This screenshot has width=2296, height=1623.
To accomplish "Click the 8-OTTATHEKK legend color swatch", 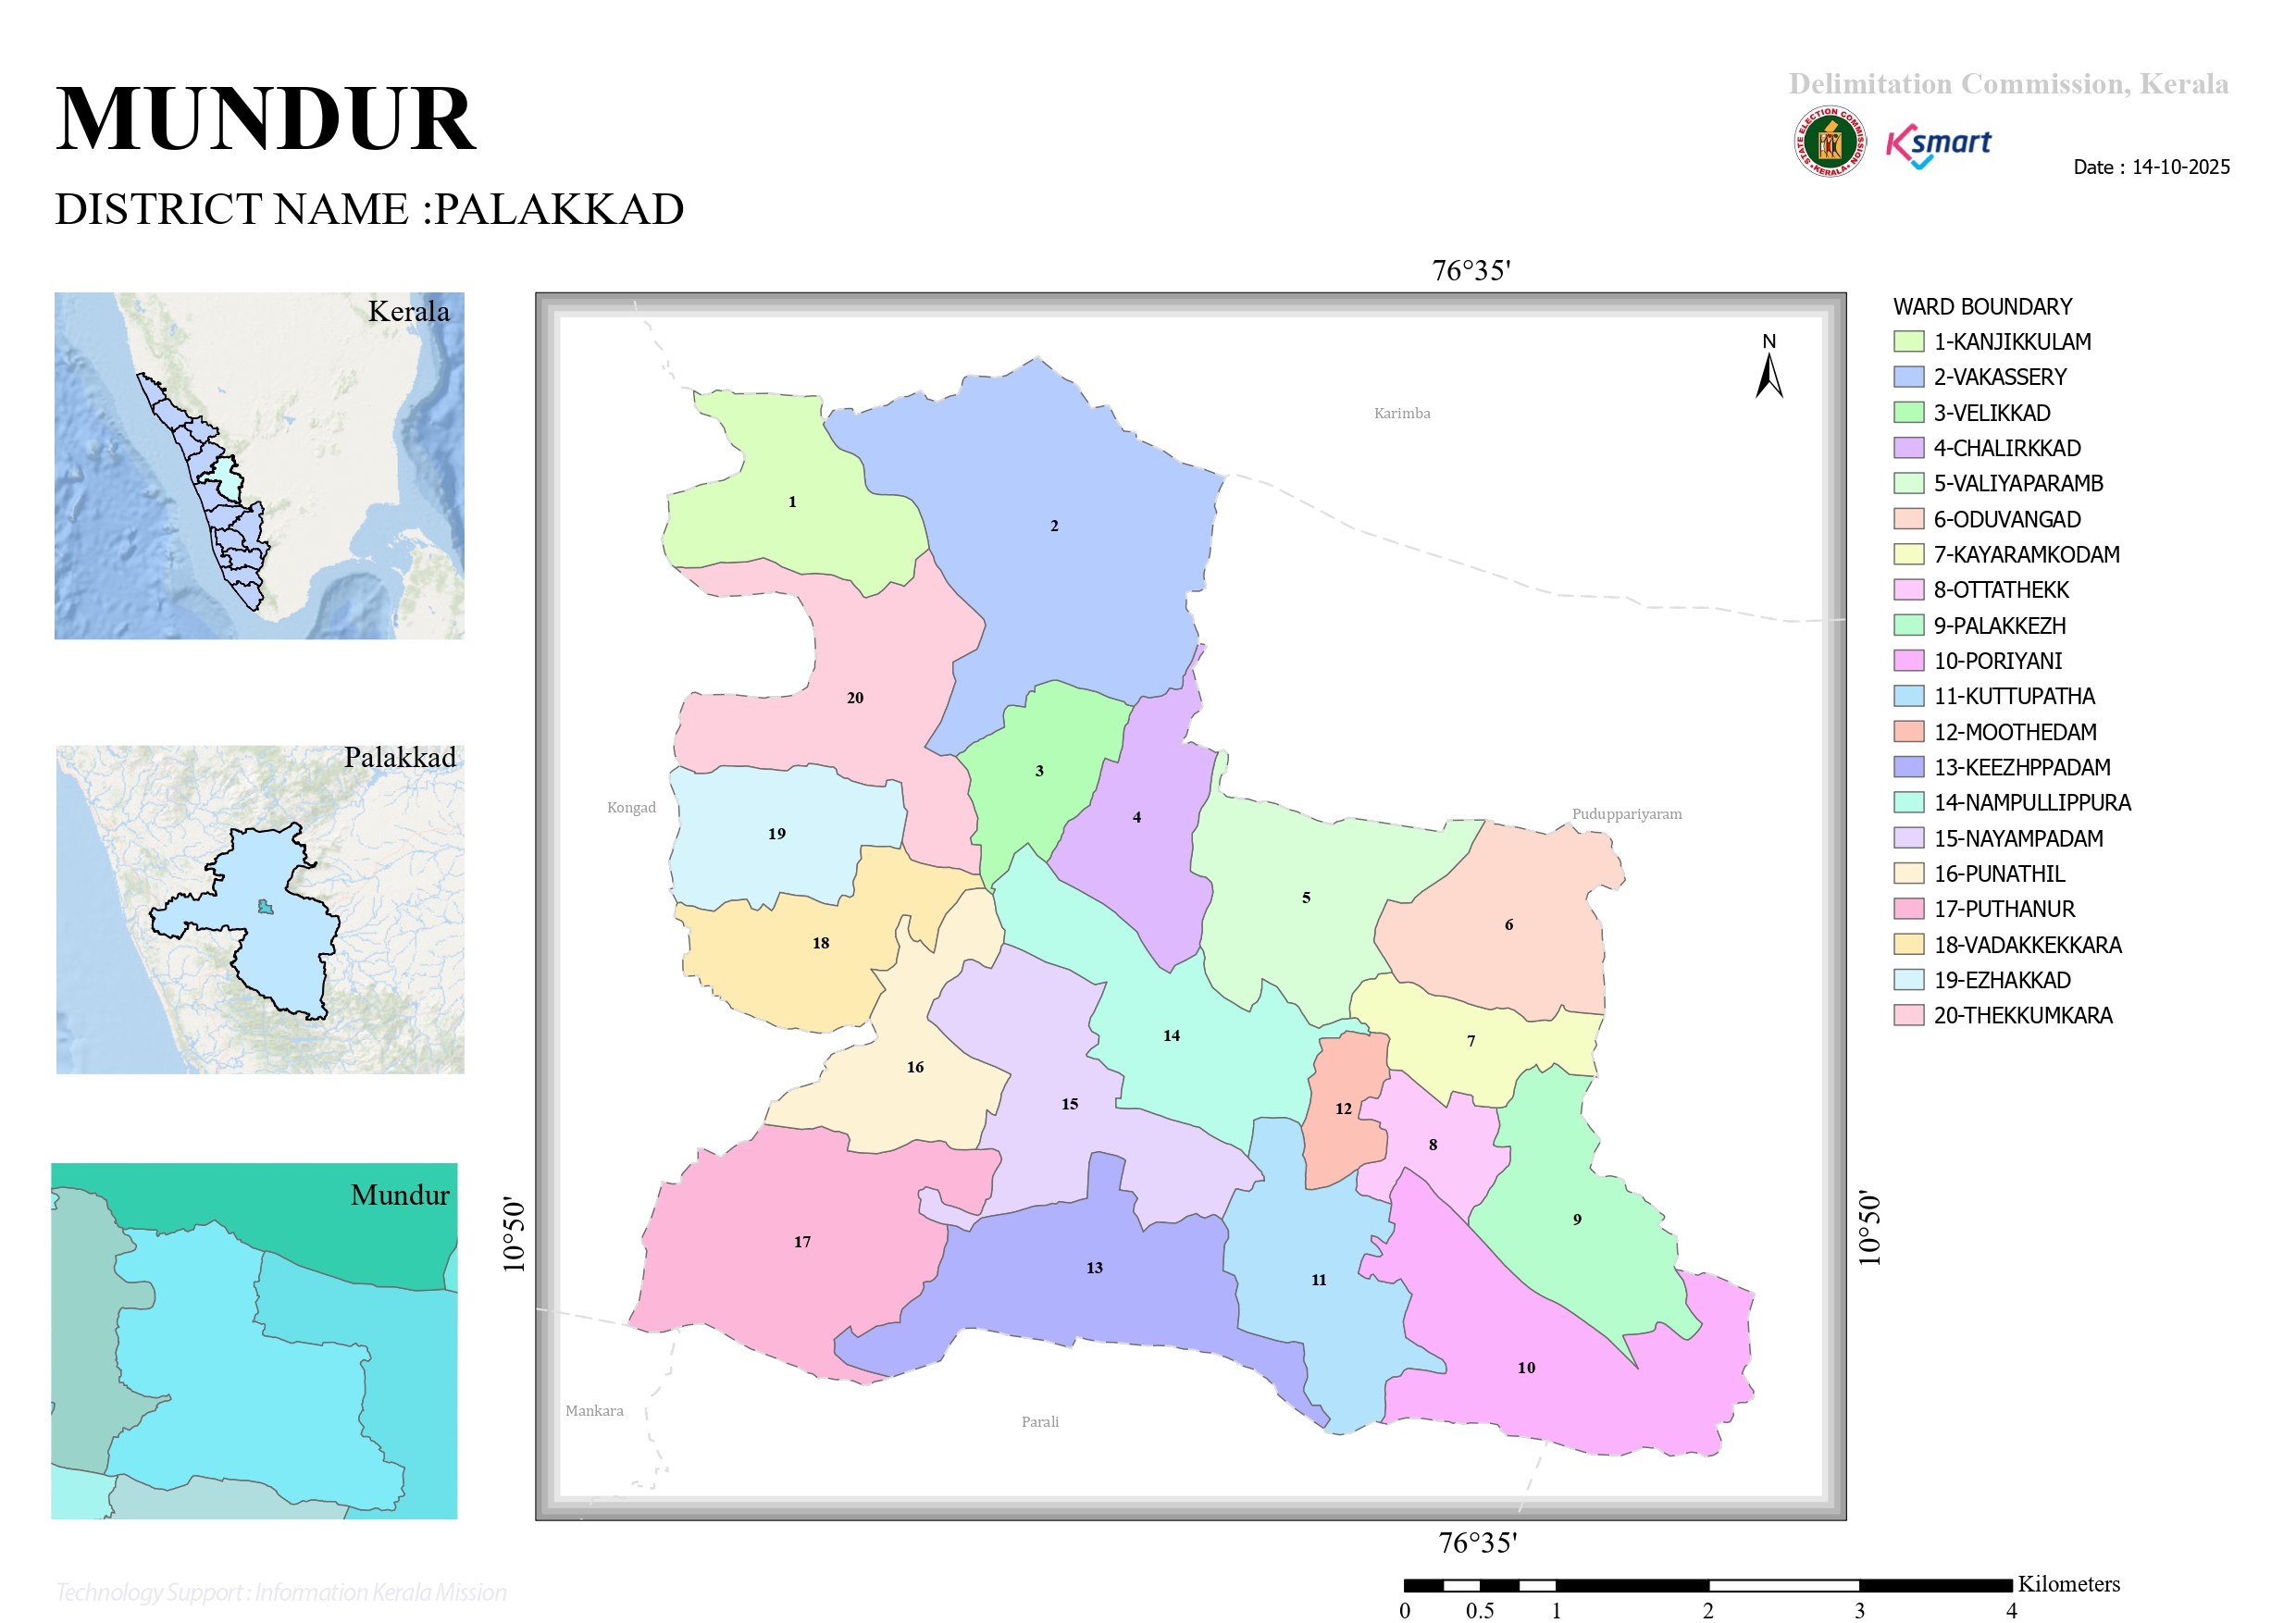I will click(1908, 590).
